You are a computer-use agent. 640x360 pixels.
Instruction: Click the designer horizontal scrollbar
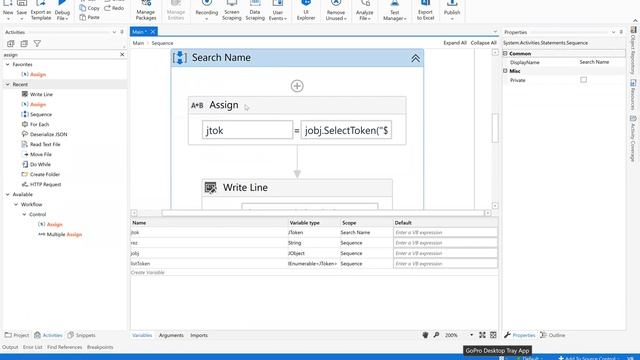[x=322, y=213]
